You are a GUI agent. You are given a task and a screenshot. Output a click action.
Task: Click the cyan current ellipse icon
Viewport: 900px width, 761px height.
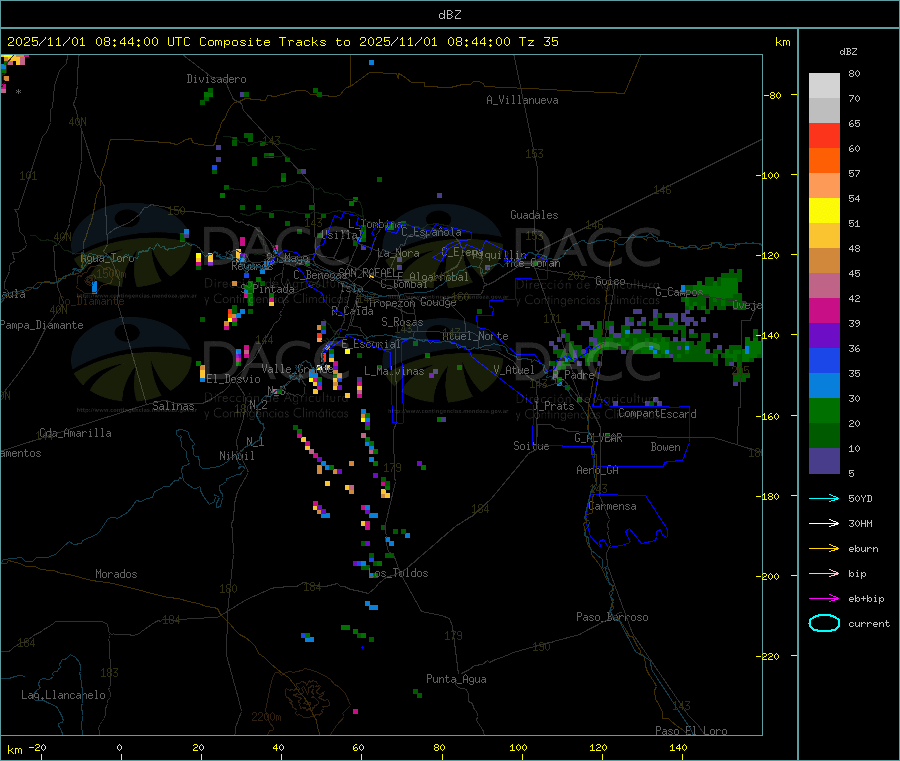coord(824,623)
